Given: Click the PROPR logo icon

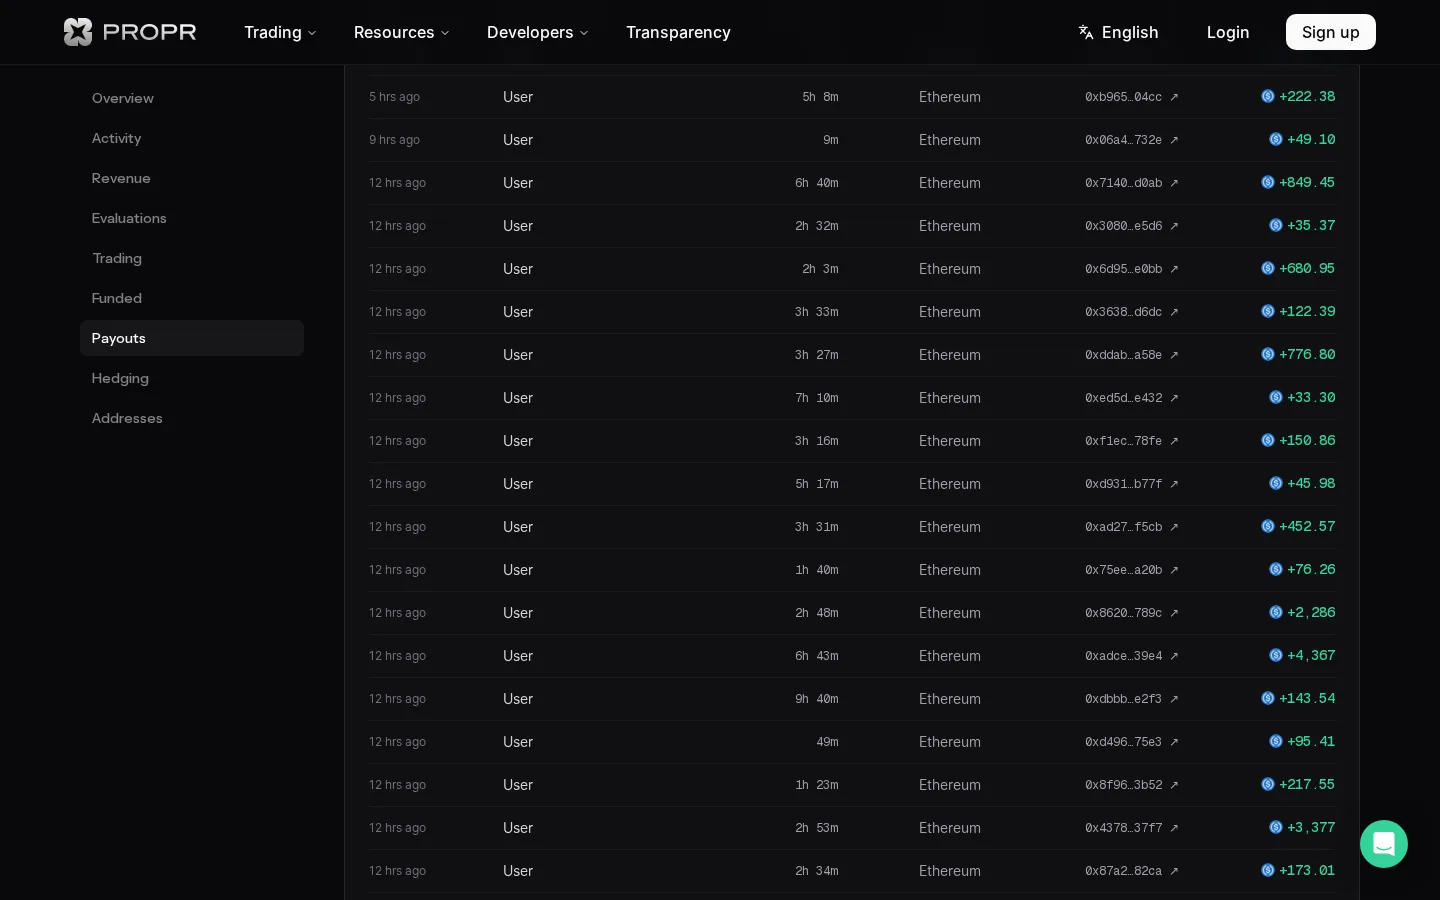Looking at the screenshot, I should point(78,32).
